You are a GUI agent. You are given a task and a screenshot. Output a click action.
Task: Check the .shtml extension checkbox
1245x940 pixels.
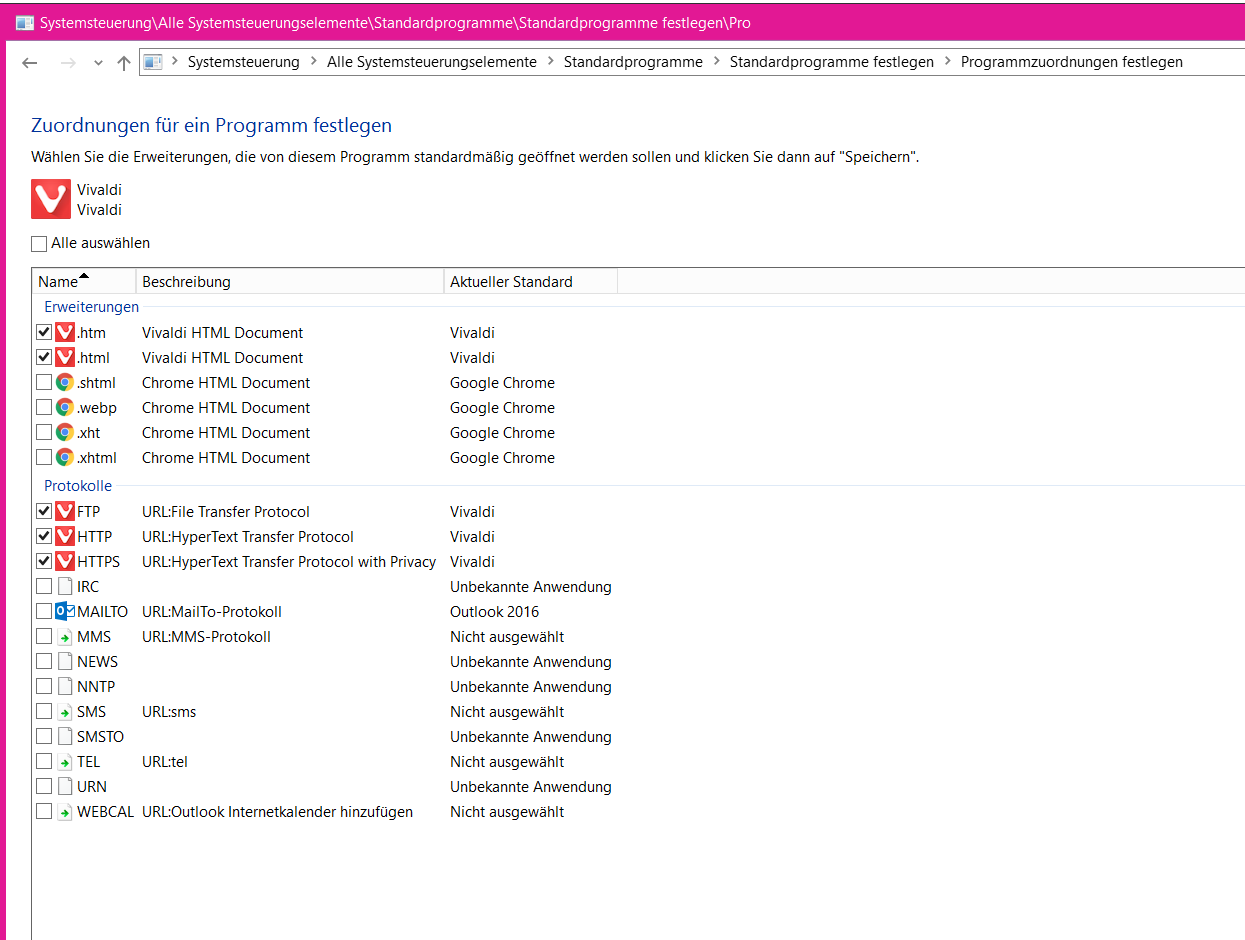[x=43, y=382]
